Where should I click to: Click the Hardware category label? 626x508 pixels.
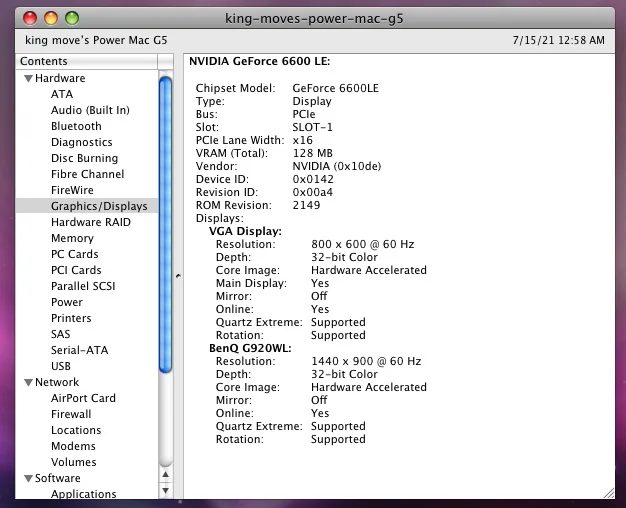(x=60, y=78)
